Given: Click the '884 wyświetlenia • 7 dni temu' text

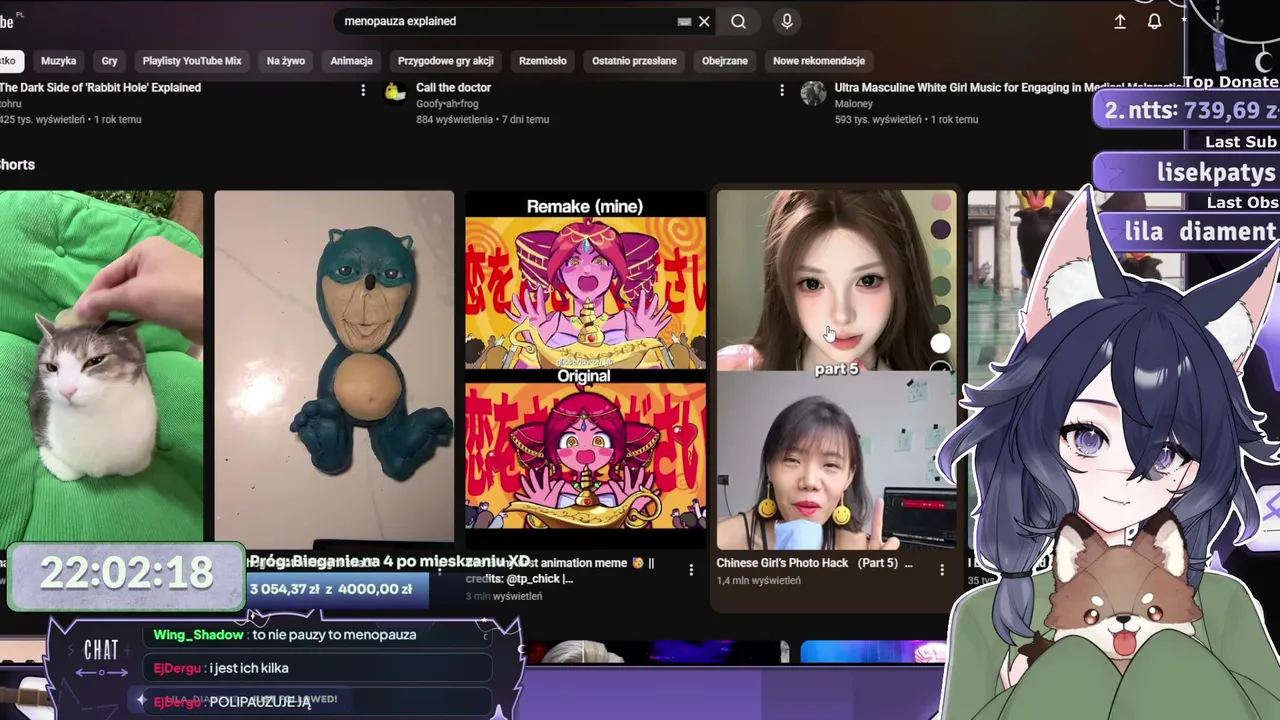Looking at the screenshot, I should pyautogui.click(x=482, y=120).
